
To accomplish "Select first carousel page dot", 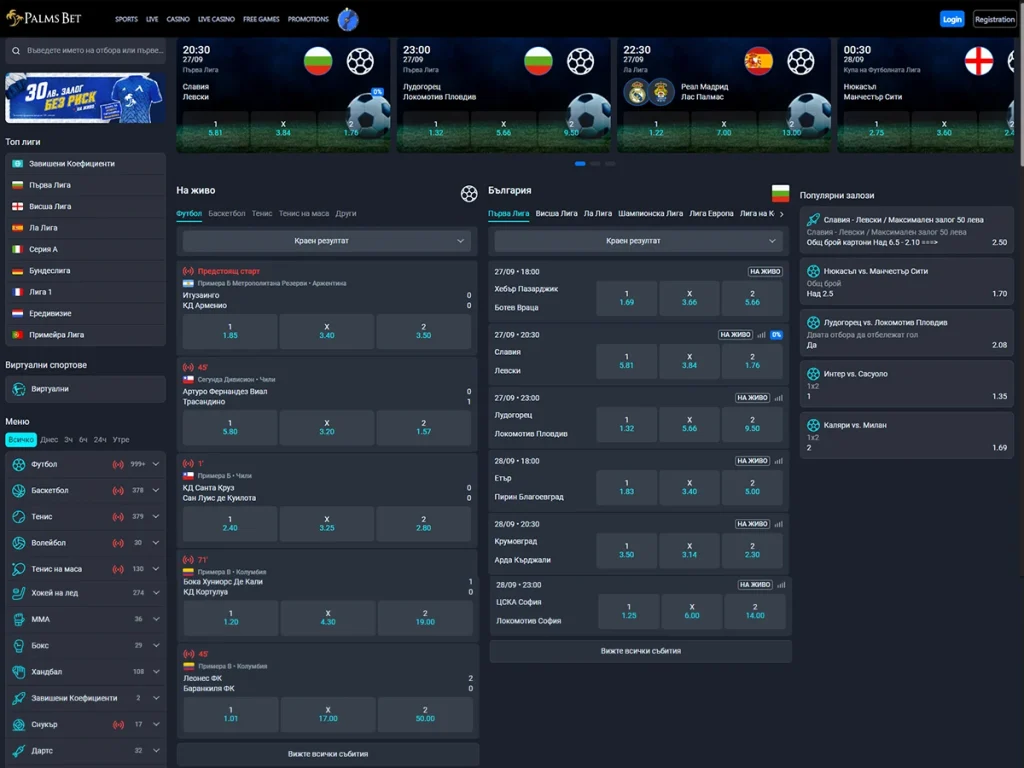I will (x=580, y=163).
